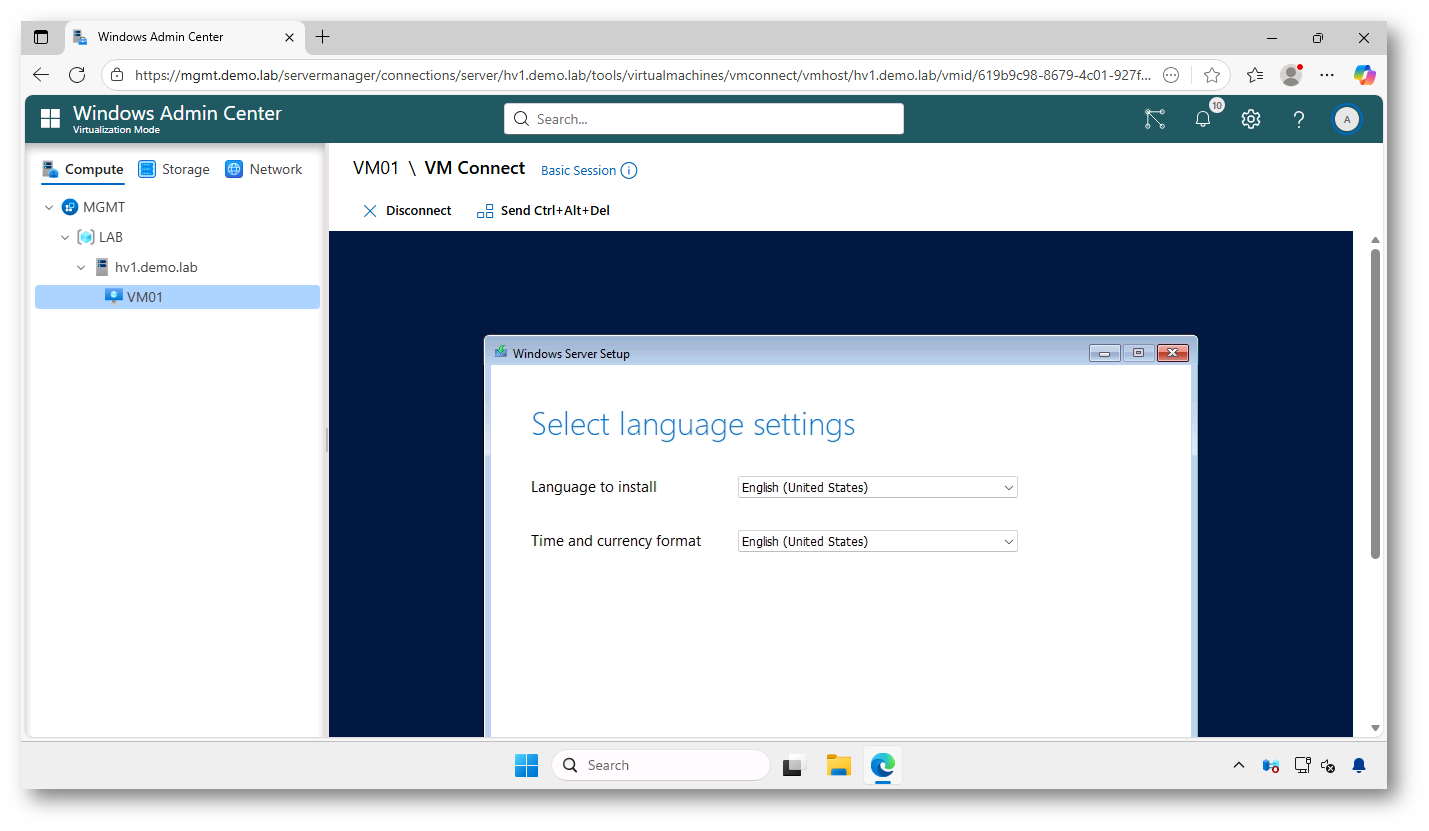
Task: Click the Basic Session link
Action: 578,171
